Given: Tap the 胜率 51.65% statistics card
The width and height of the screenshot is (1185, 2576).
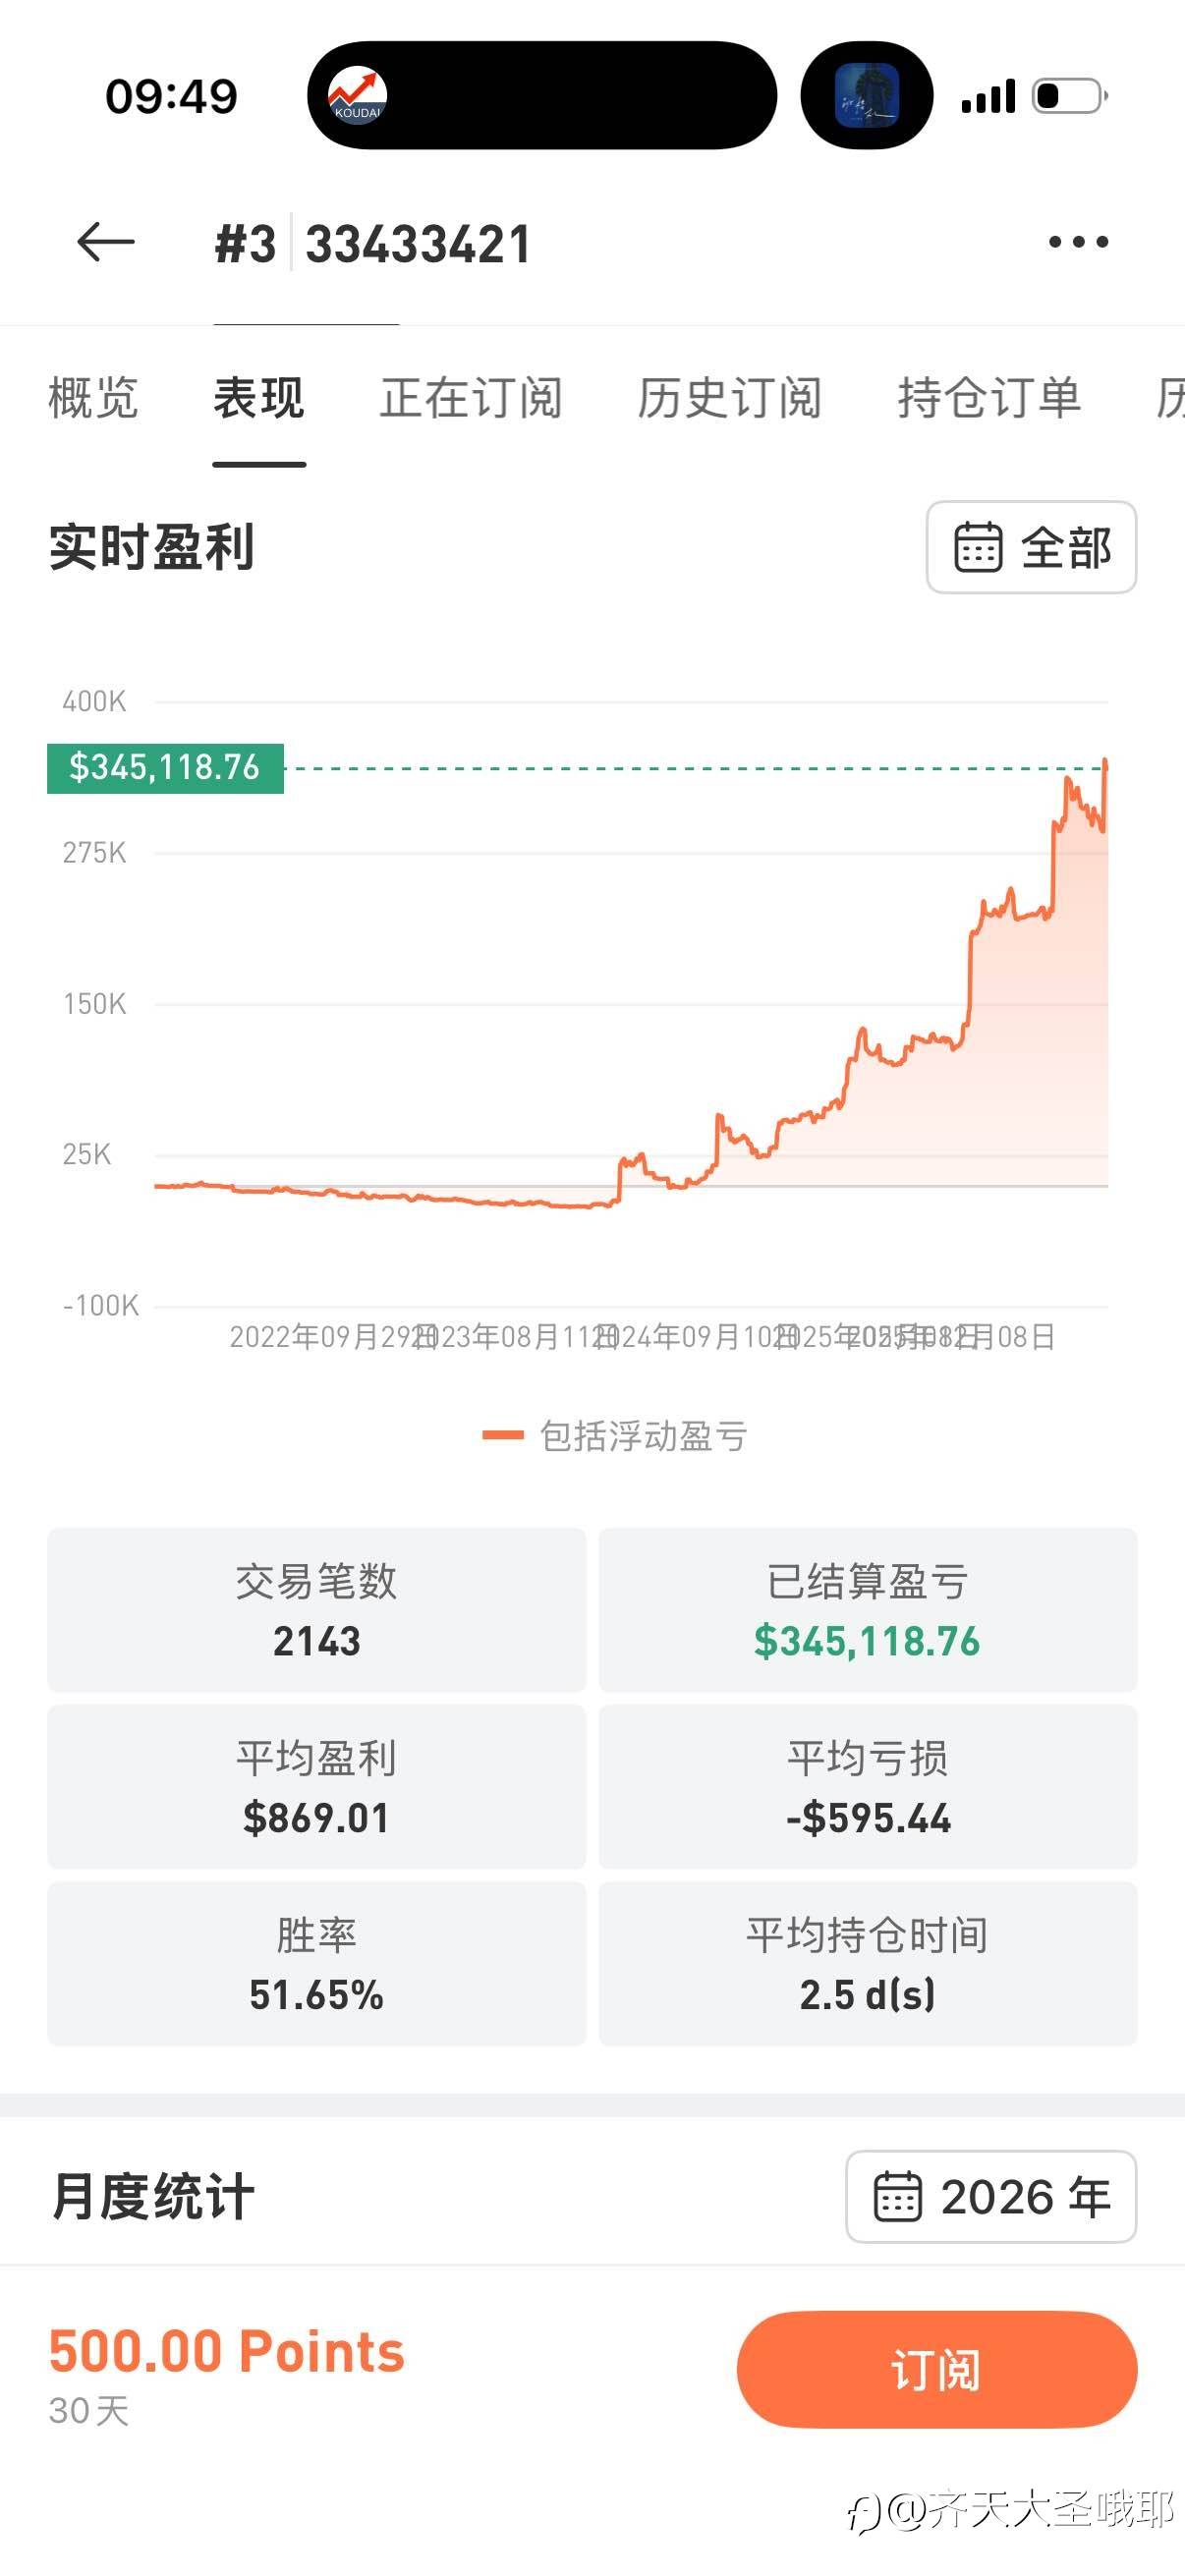Looking at the screenshot, I should tap(316, 1964).
